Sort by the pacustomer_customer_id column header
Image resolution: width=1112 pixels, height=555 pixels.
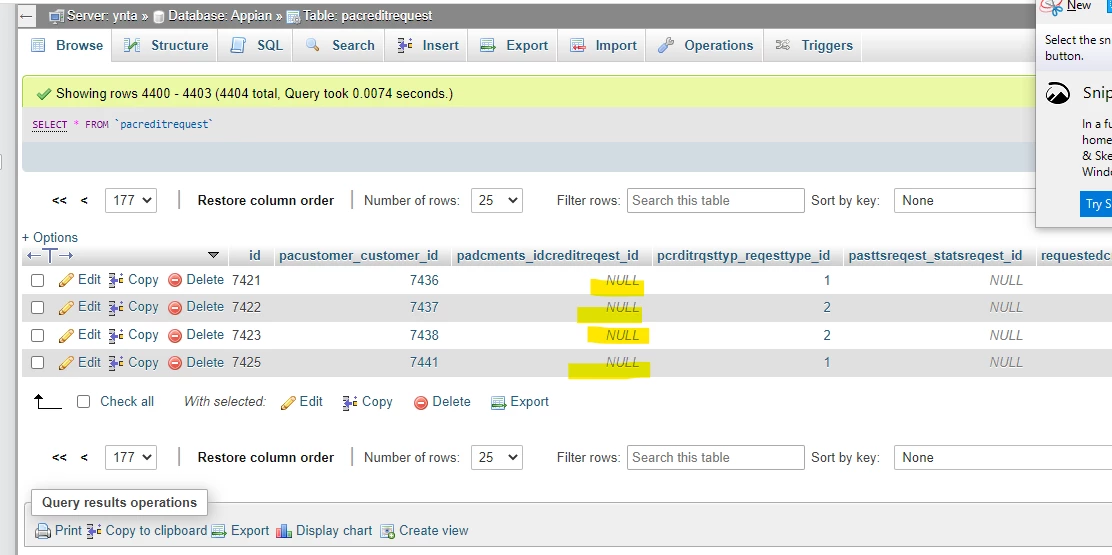358,256
